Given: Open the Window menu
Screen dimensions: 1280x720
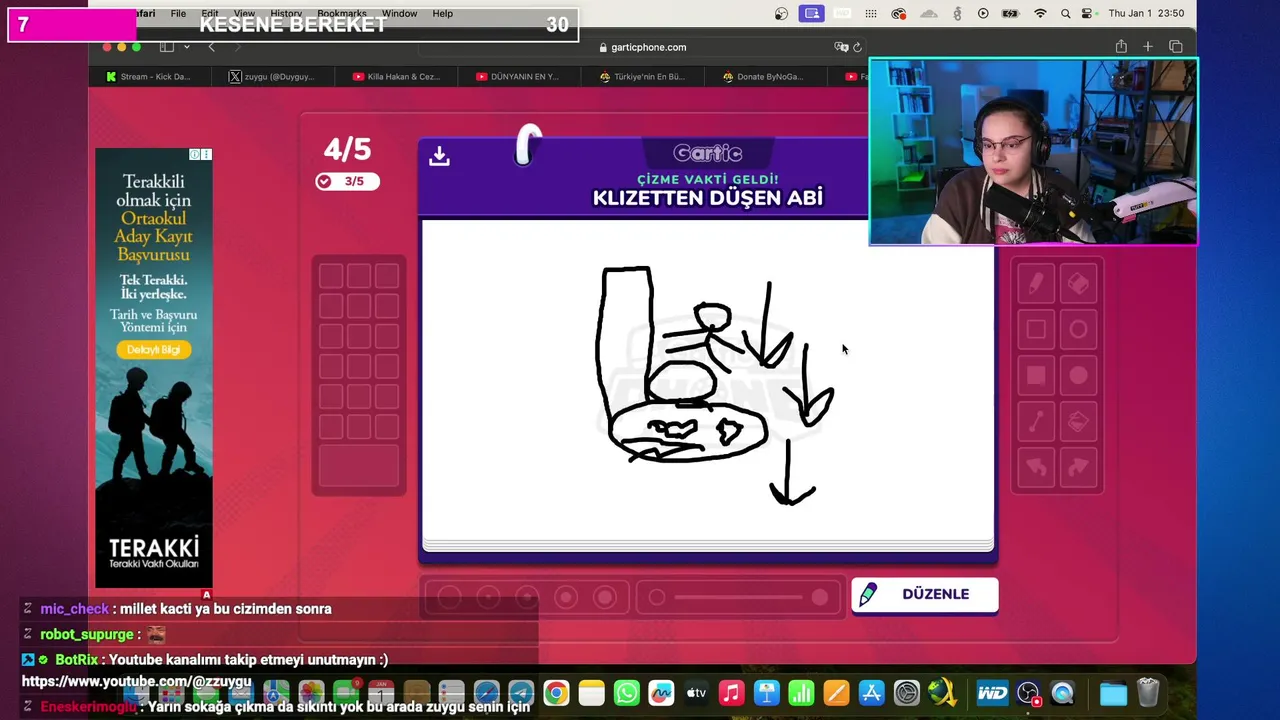Looking at the screenshot, I should click(x=399, y=13).
